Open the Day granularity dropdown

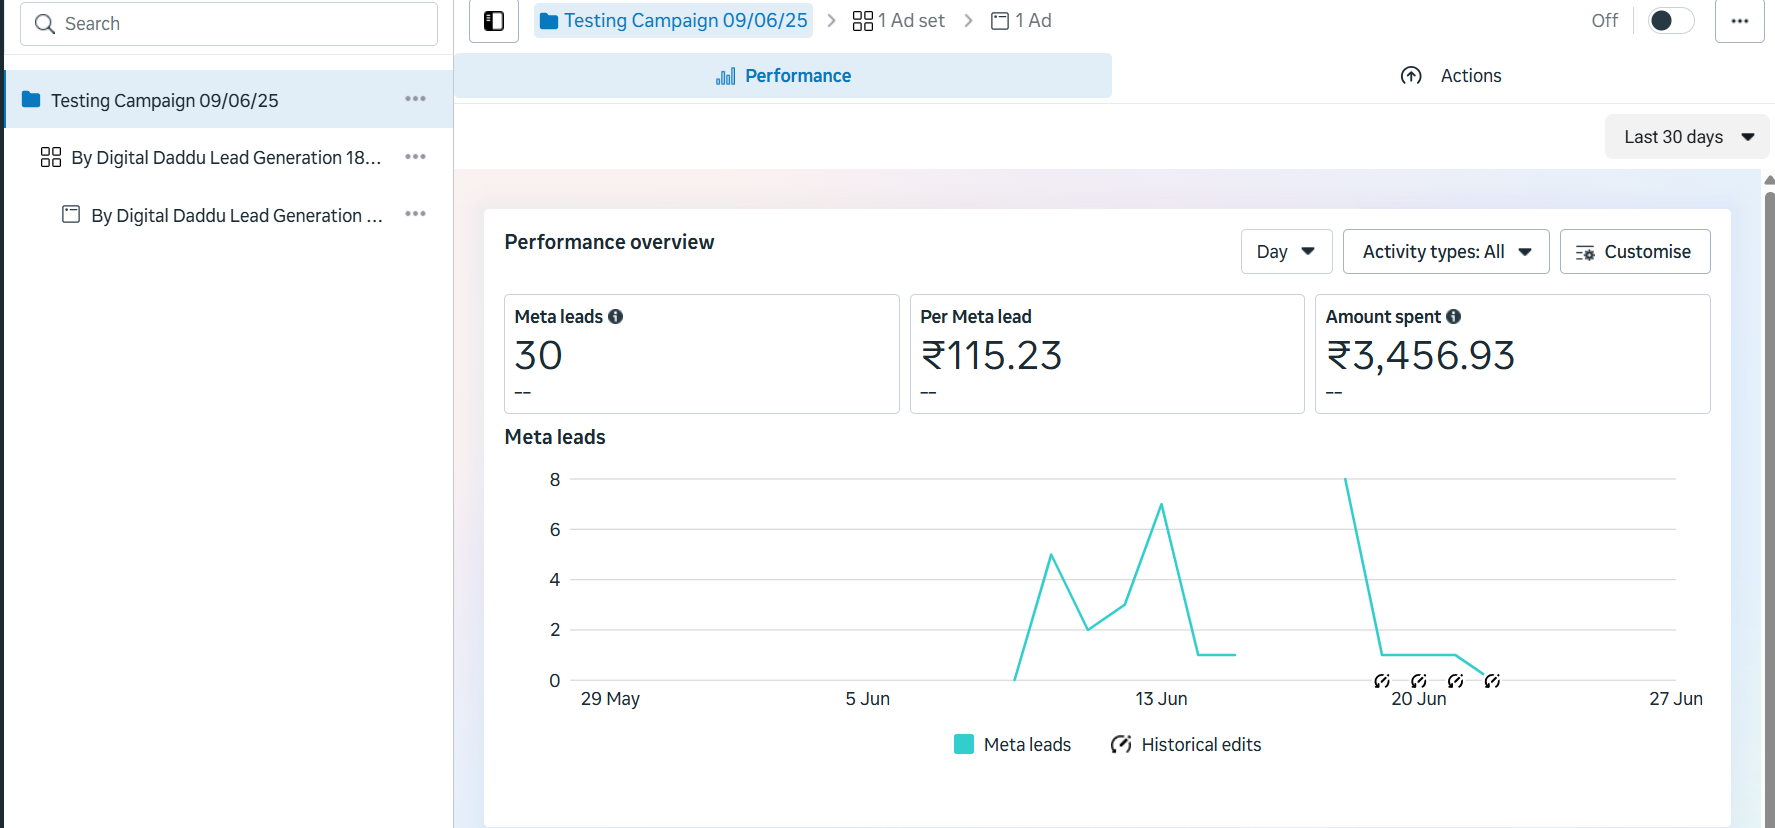(x=1286, y=252)
